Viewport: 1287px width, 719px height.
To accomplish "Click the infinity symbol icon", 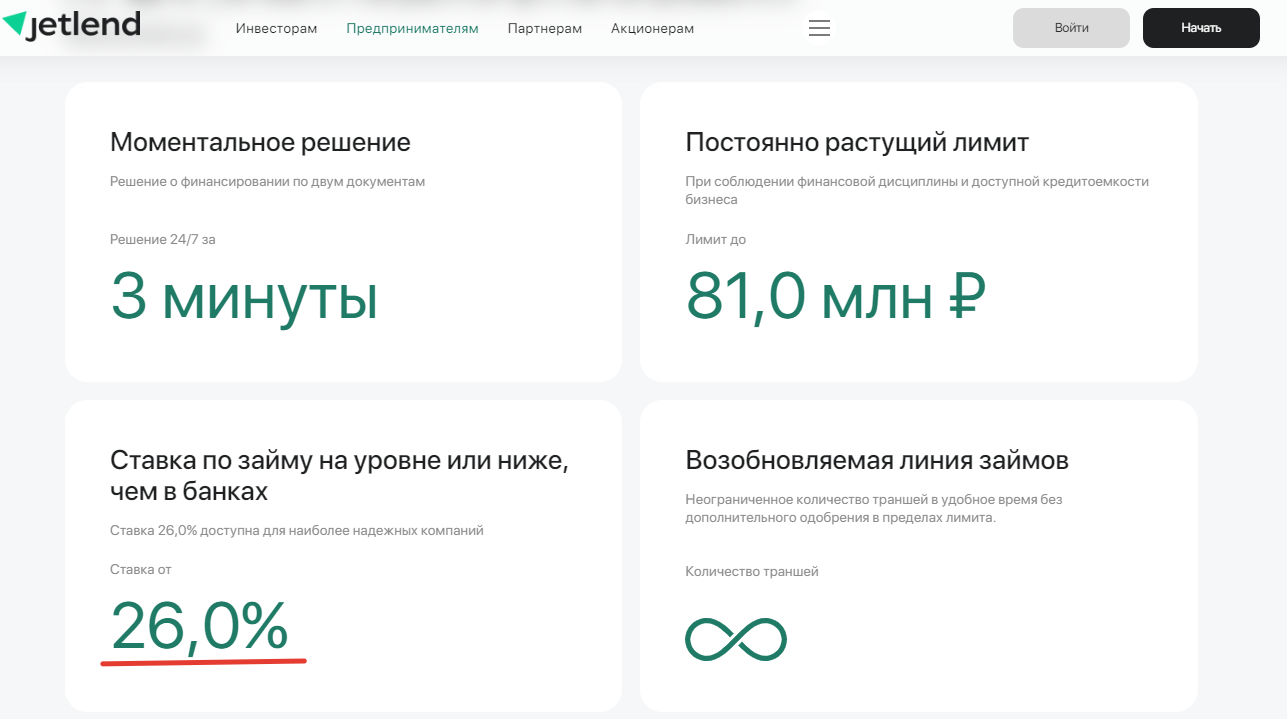I will tap(735, 639).
